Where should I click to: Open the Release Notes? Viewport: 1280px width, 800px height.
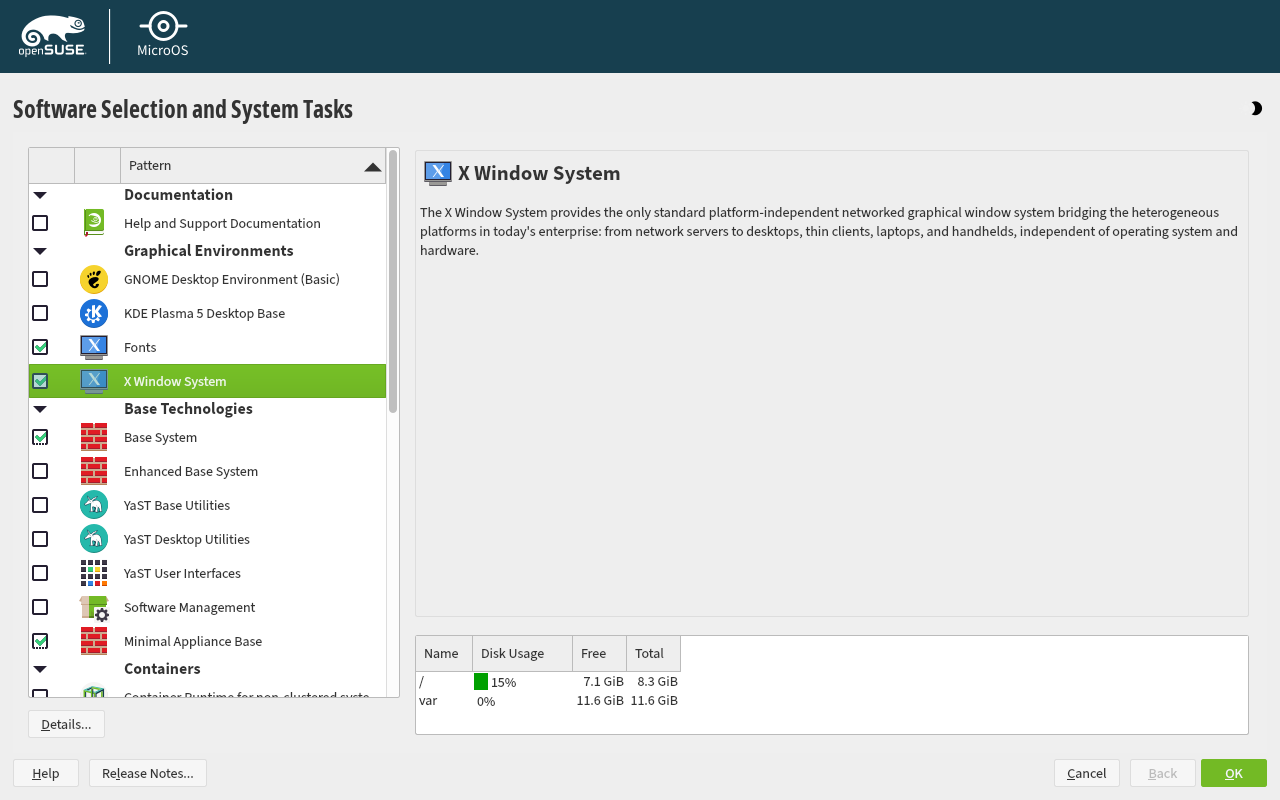[148, 773]
